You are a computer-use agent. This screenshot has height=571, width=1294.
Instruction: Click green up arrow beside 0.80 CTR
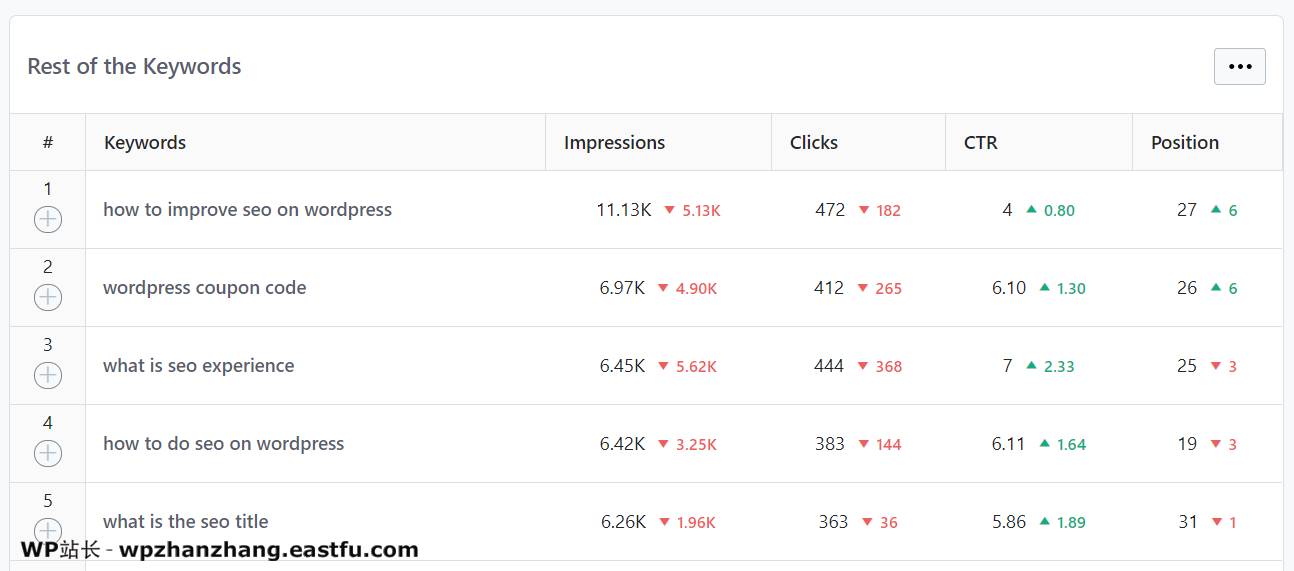[x=1031, y=209]
